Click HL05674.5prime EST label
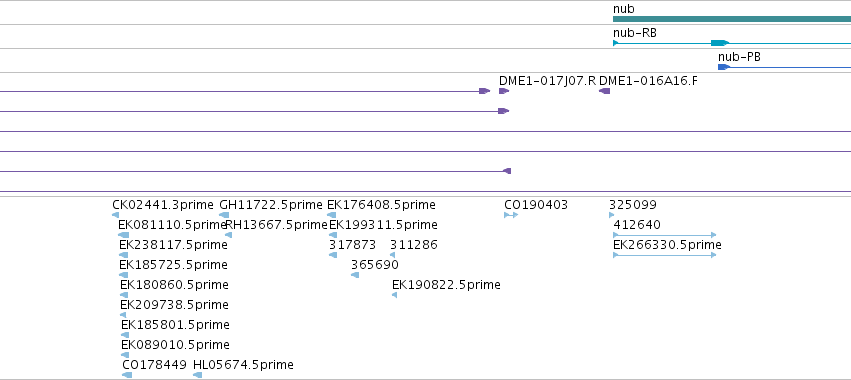The height and width of the screenshot is (380, 851). click(243, 365)
